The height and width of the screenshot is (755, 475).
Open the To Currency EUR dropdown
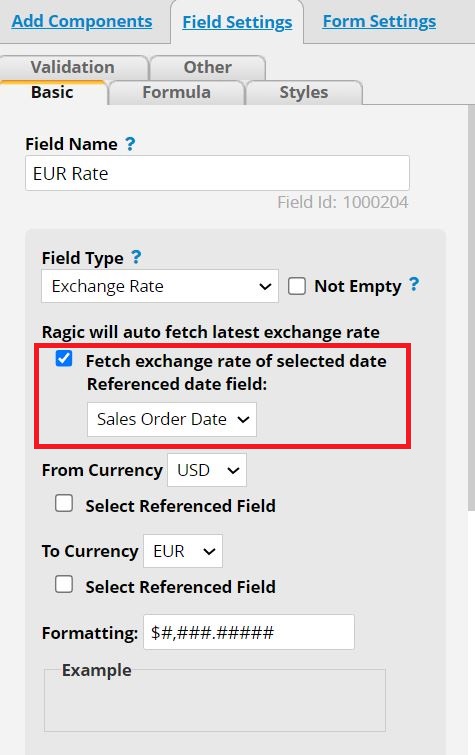[x=183, y=551]
